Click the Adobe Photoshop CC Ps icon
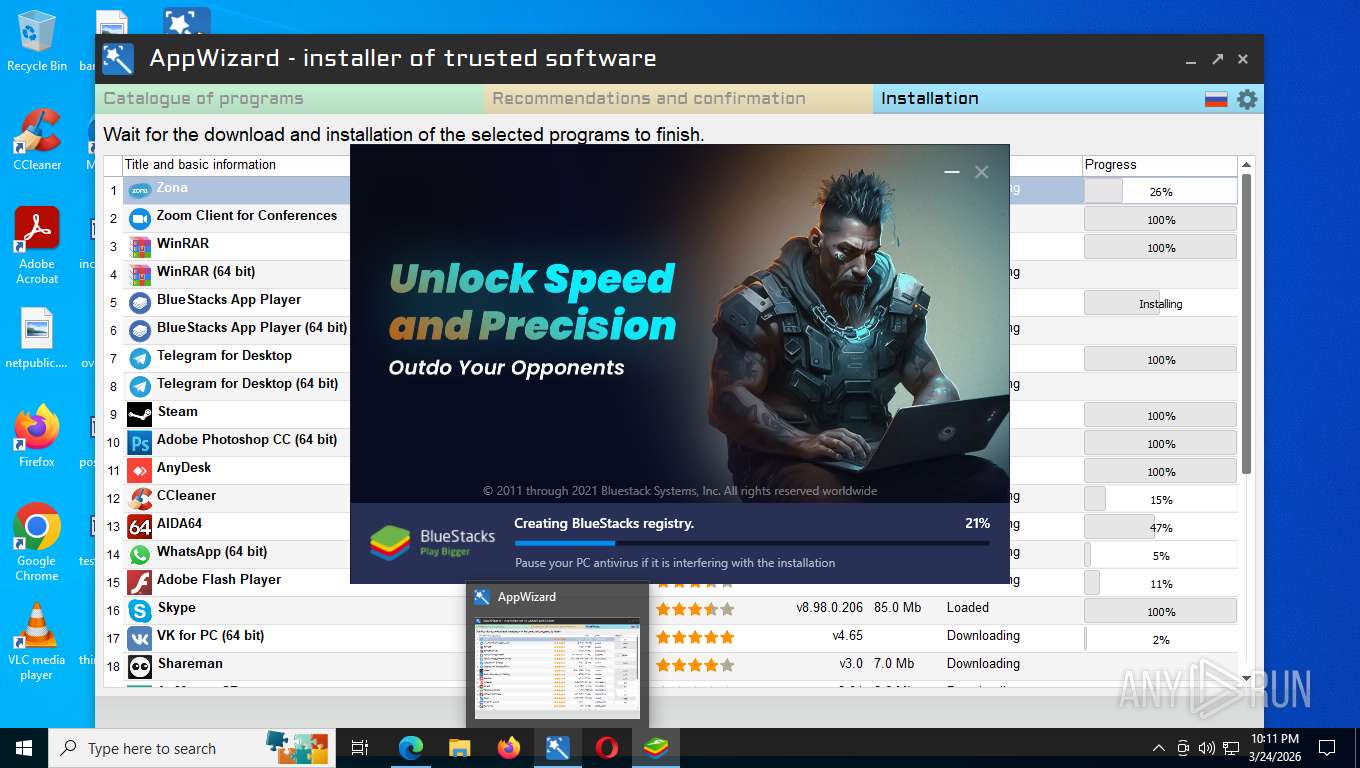This screenshot has height=768, width=1360. click(x=139, y=442)
